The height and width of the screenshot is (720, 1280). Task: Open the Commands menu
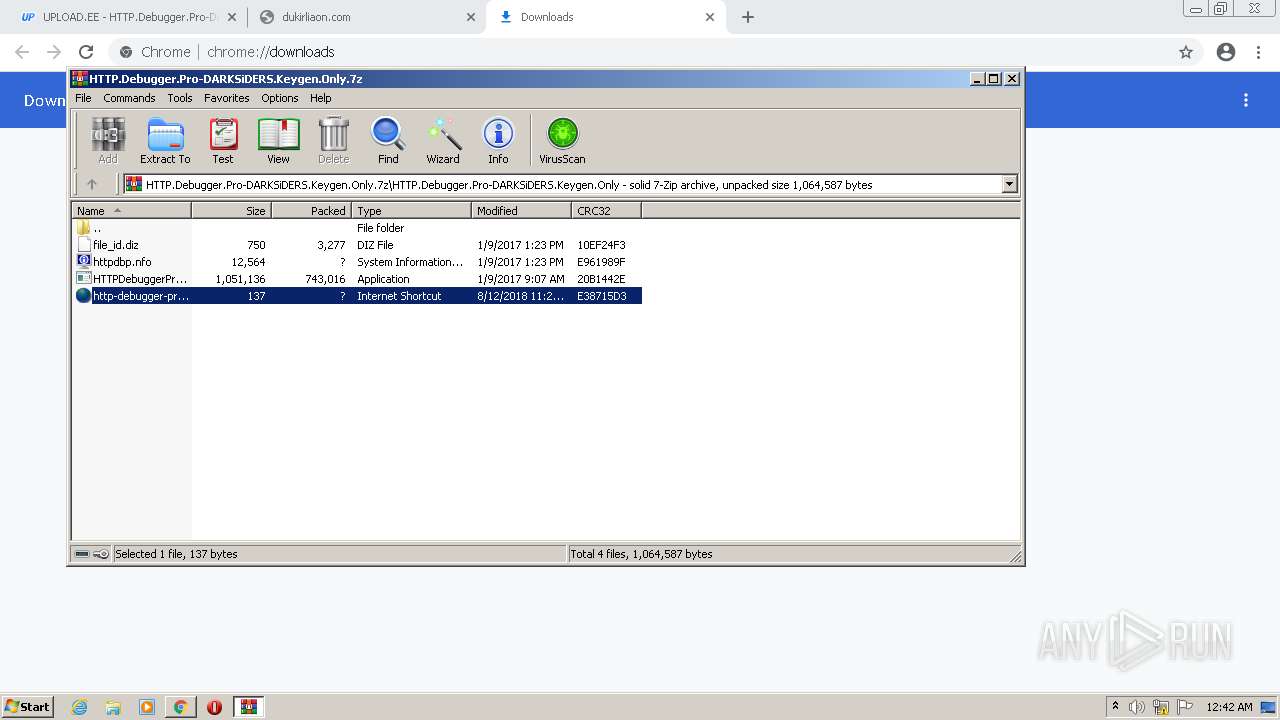click(x=129, y=98)
